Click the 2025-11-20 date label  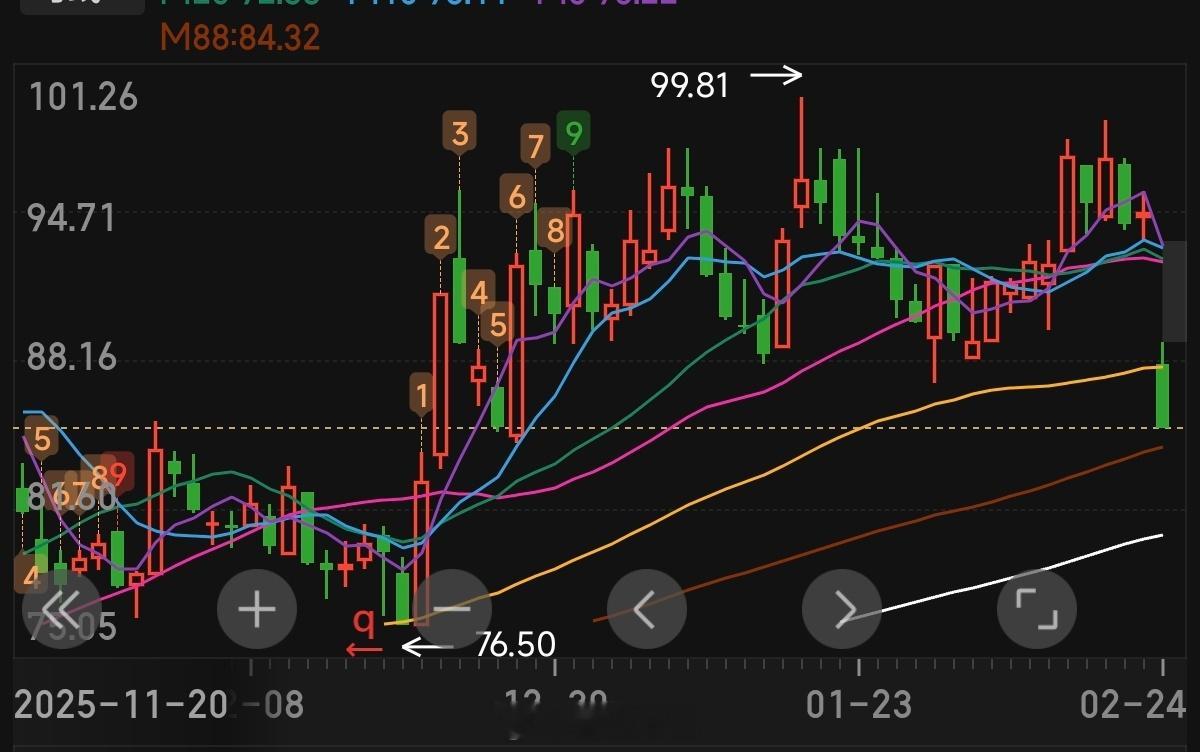[x=122, y=705]
